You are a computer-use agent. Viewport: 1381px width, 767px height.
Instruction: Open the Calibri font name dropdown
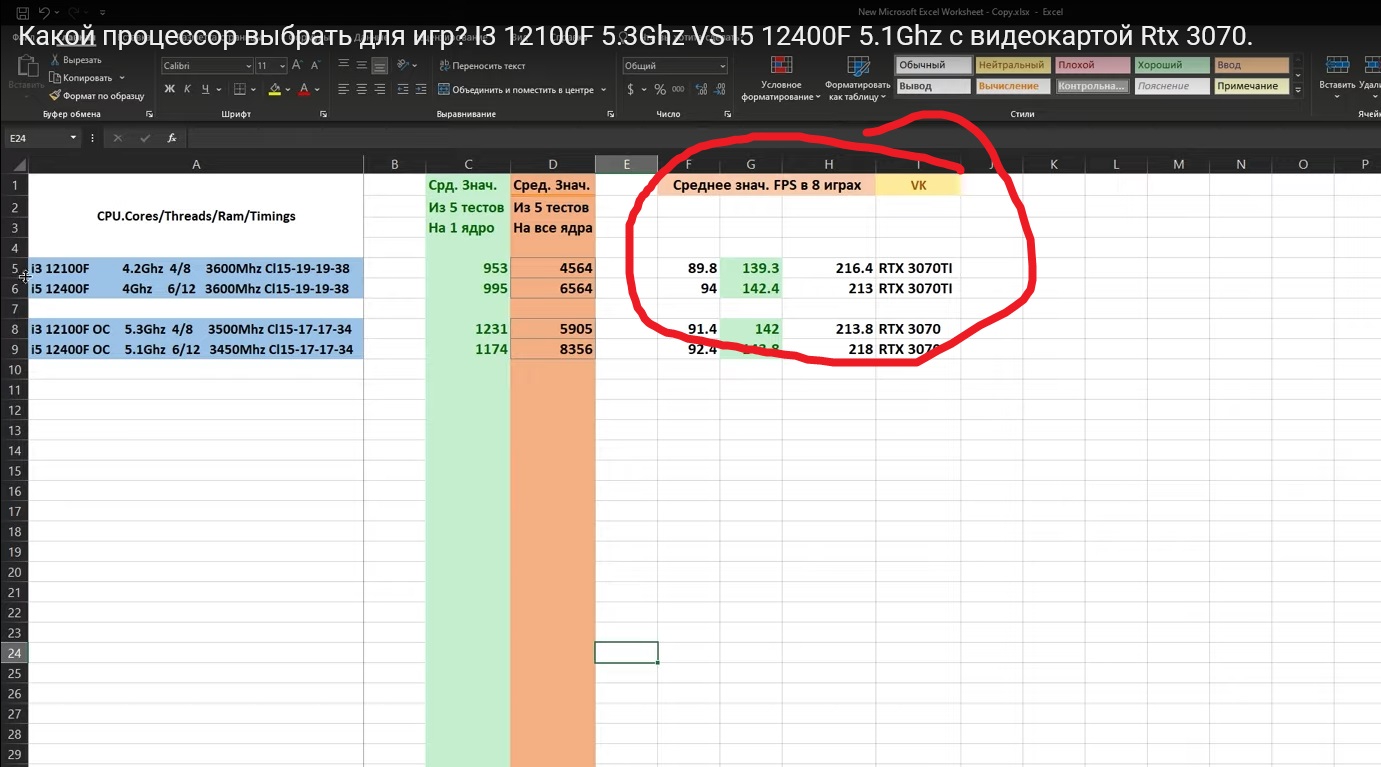(248, 66)
